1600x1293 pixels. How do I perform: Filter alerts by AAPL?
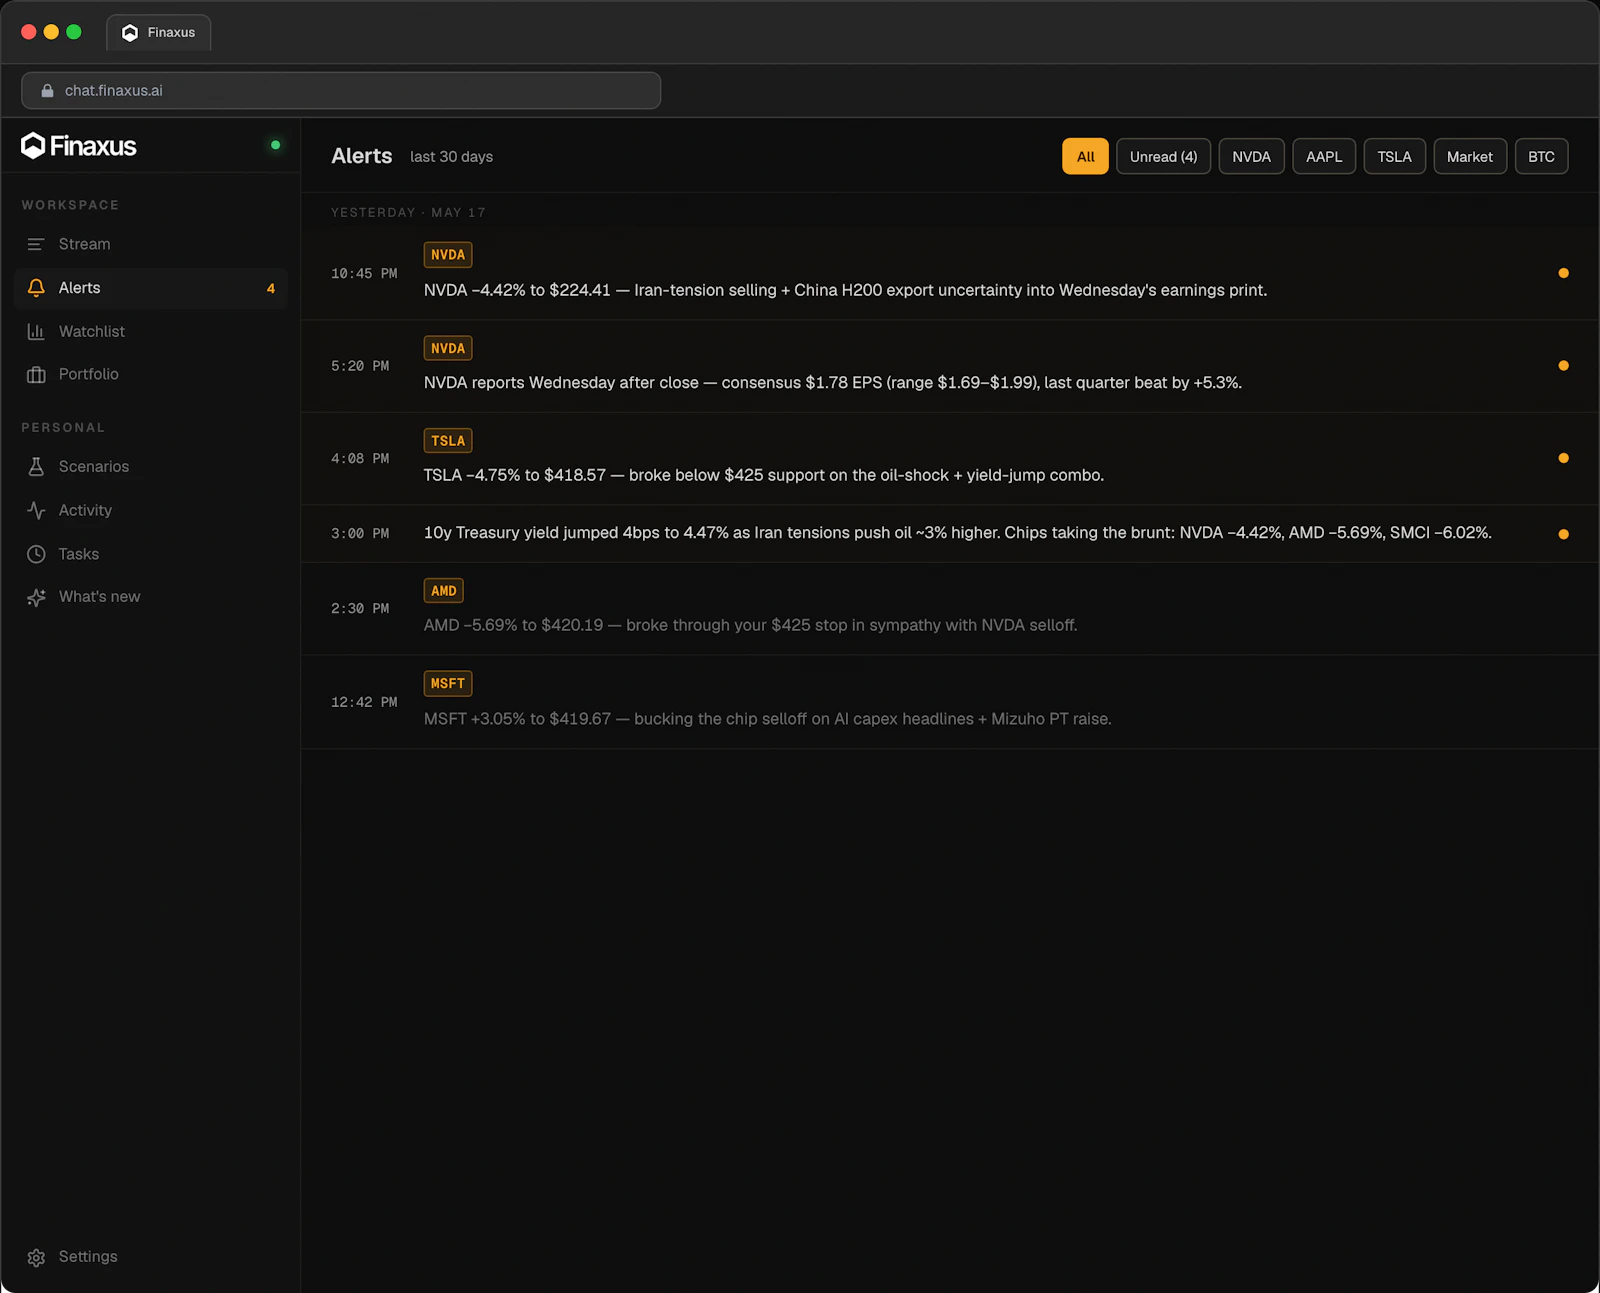tap(1324, 156)
